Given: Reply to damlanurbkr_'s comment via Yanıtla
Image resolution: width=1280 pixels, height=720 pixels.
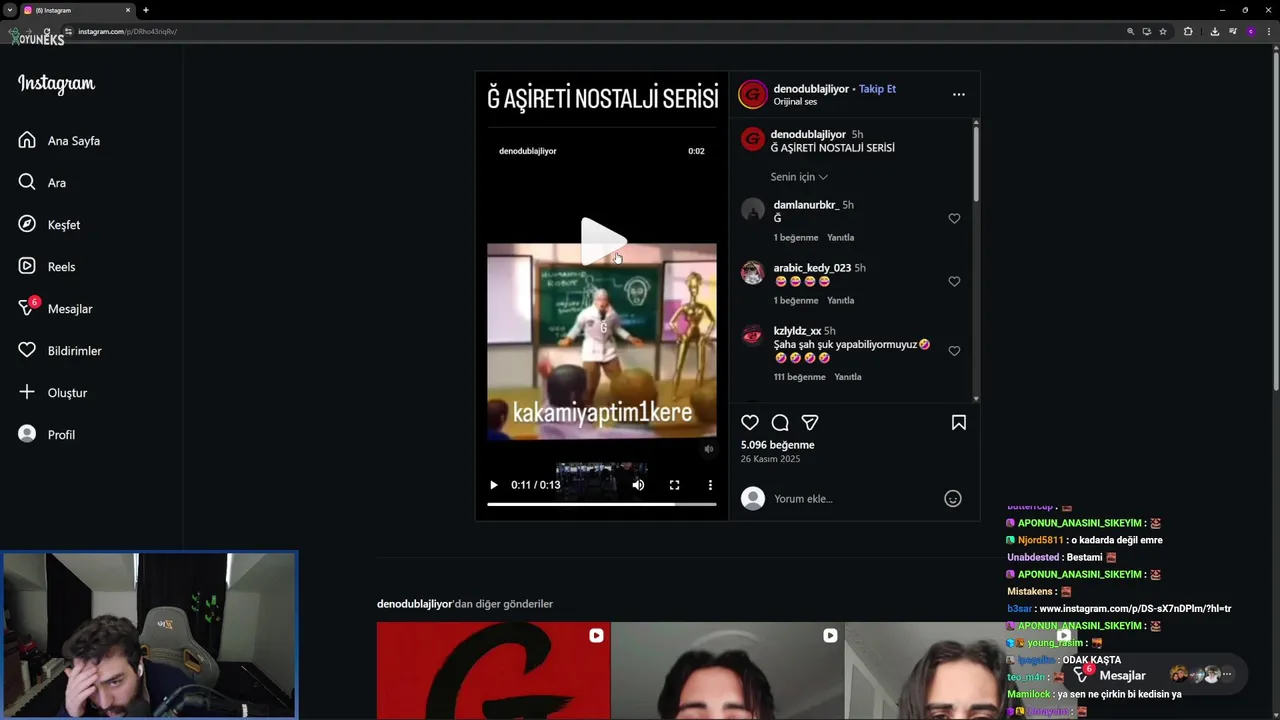Looking at the screenshot, I should [x=840, y=238].
